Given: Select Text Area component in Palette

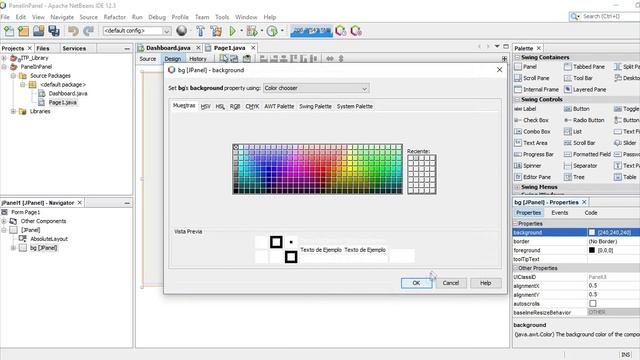Looking at the screenshot, I should (531, 143).
